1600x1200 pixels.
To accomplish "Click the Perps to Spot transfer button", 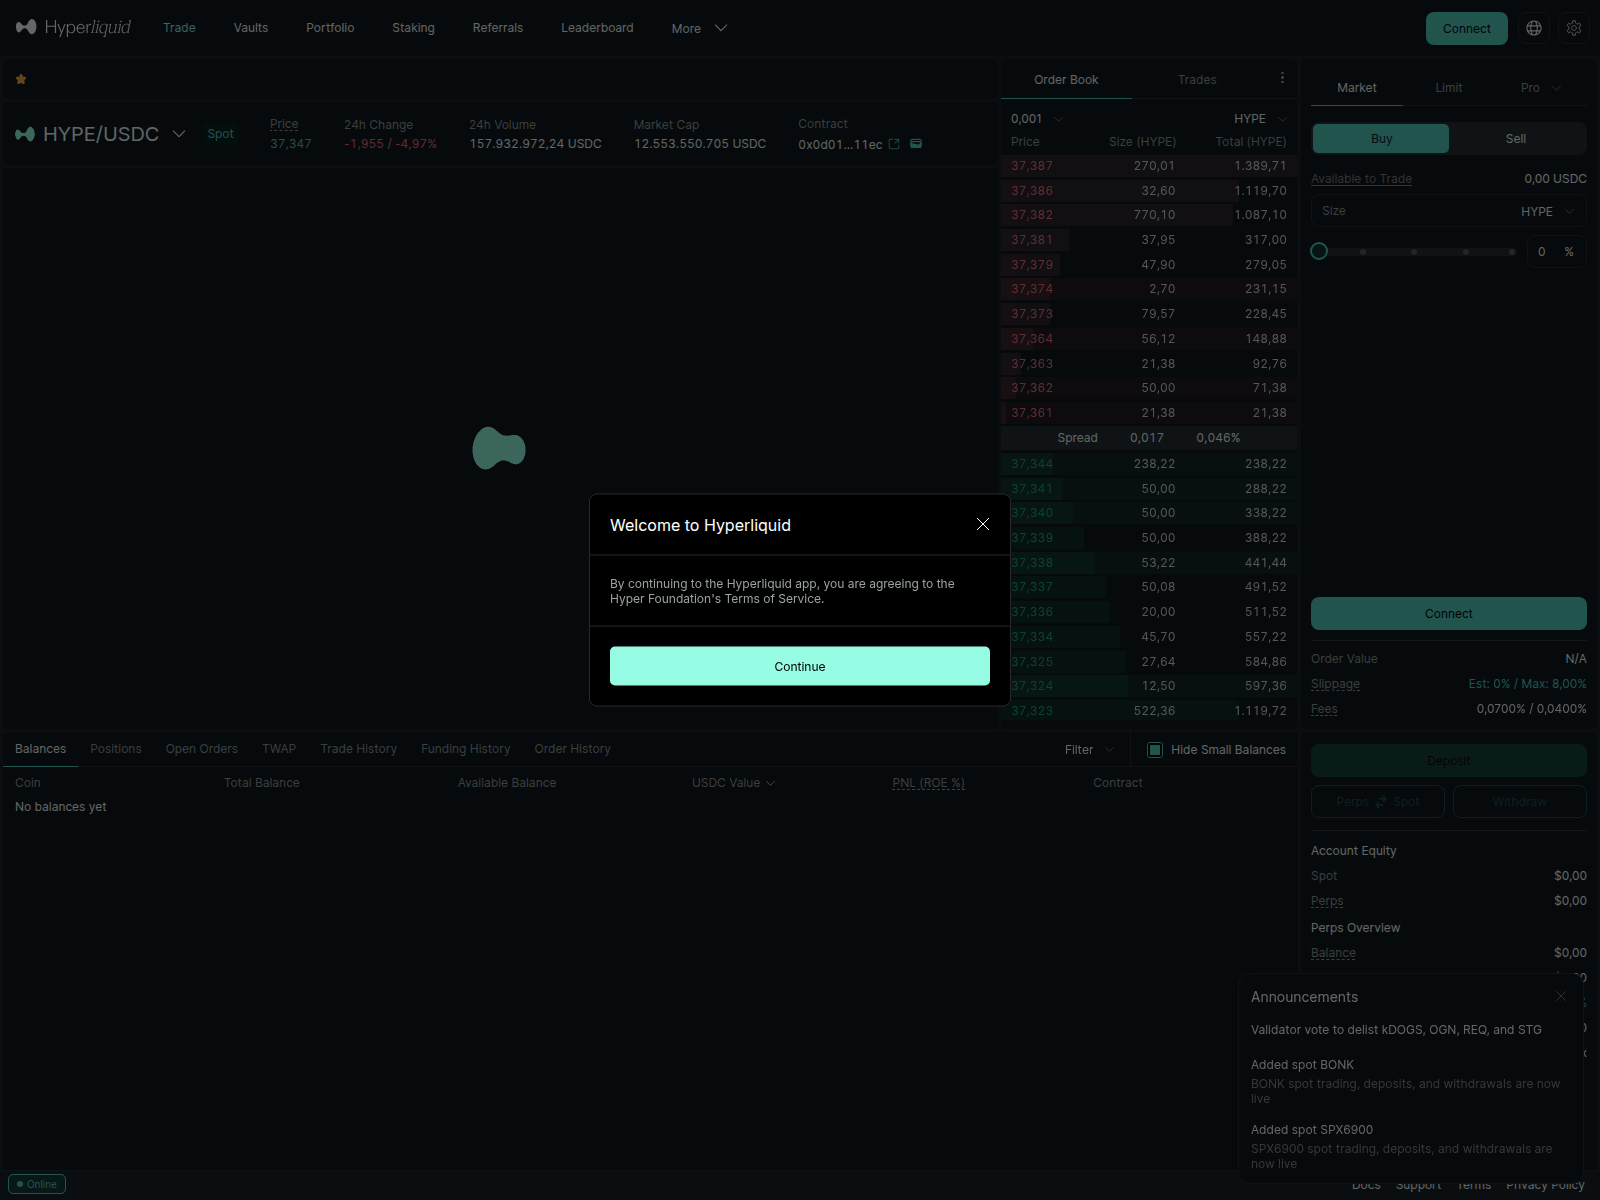I will (x=1378, y=802).
